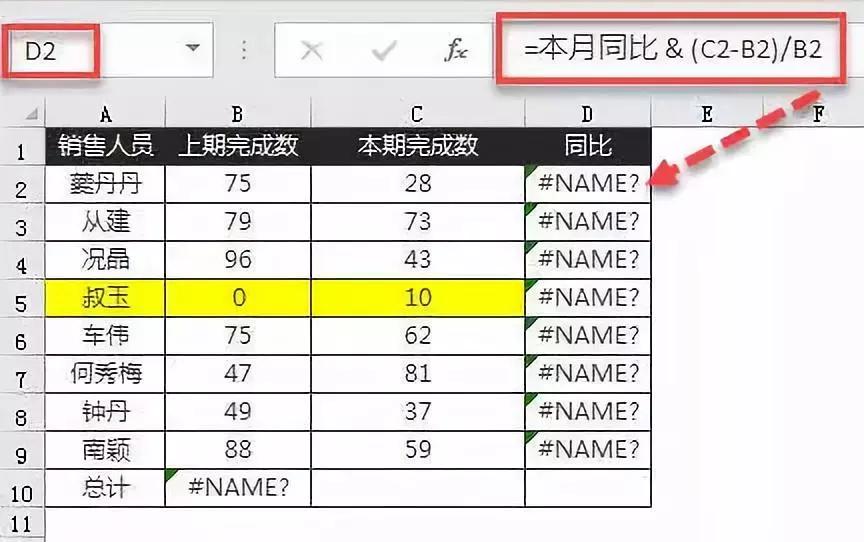Select row 1 header
Screen dimensions: 864x542
tap(21, 147)
